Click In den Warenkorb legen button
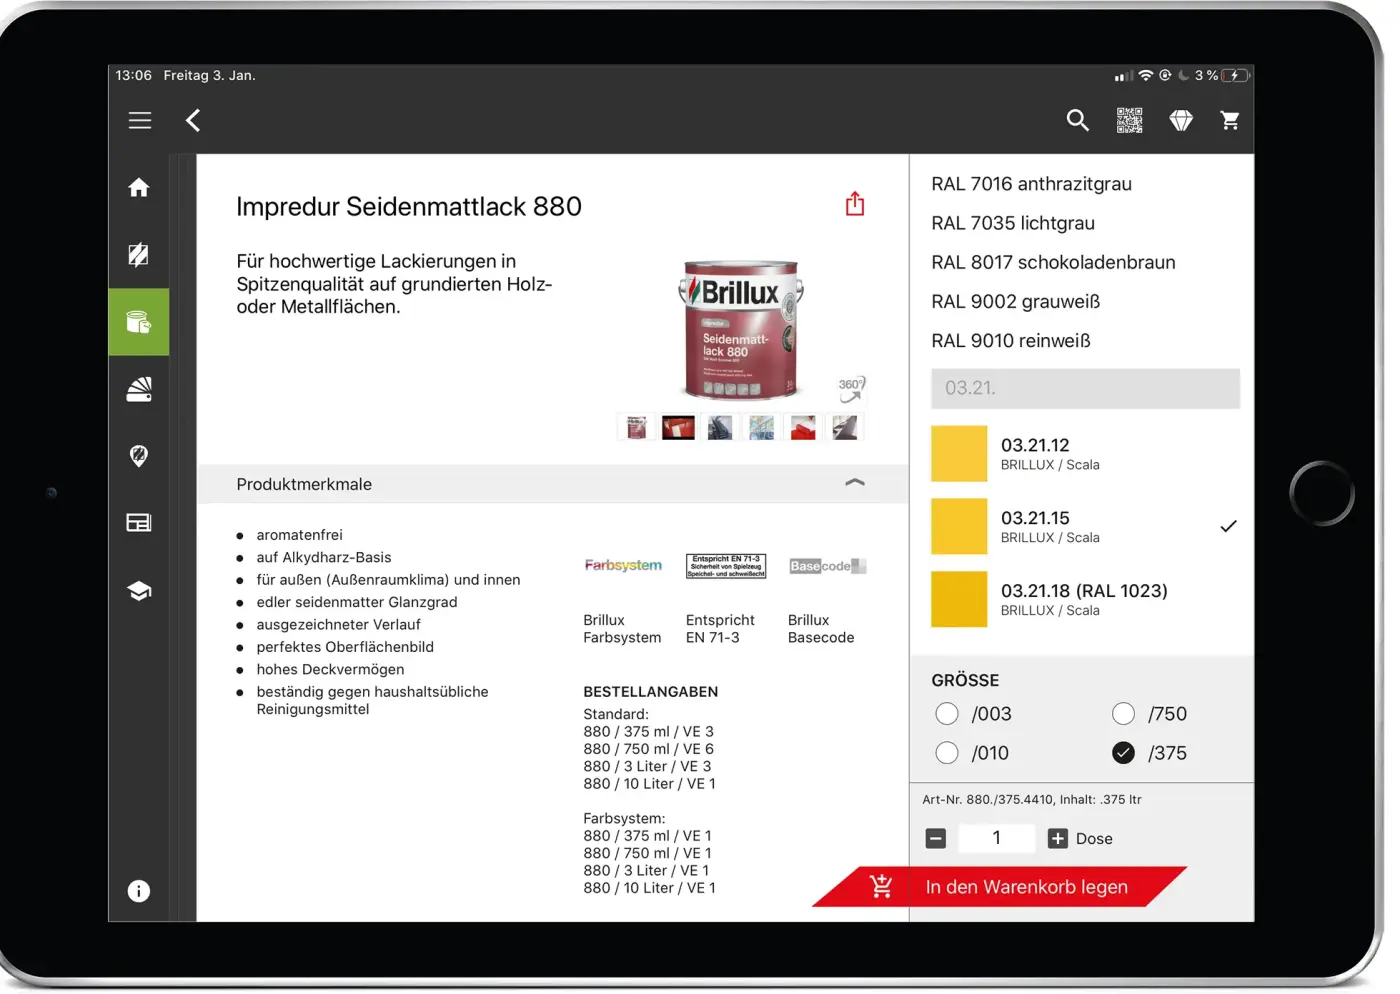Viewport: 1400px width, 994px height. pos(1000,887)
